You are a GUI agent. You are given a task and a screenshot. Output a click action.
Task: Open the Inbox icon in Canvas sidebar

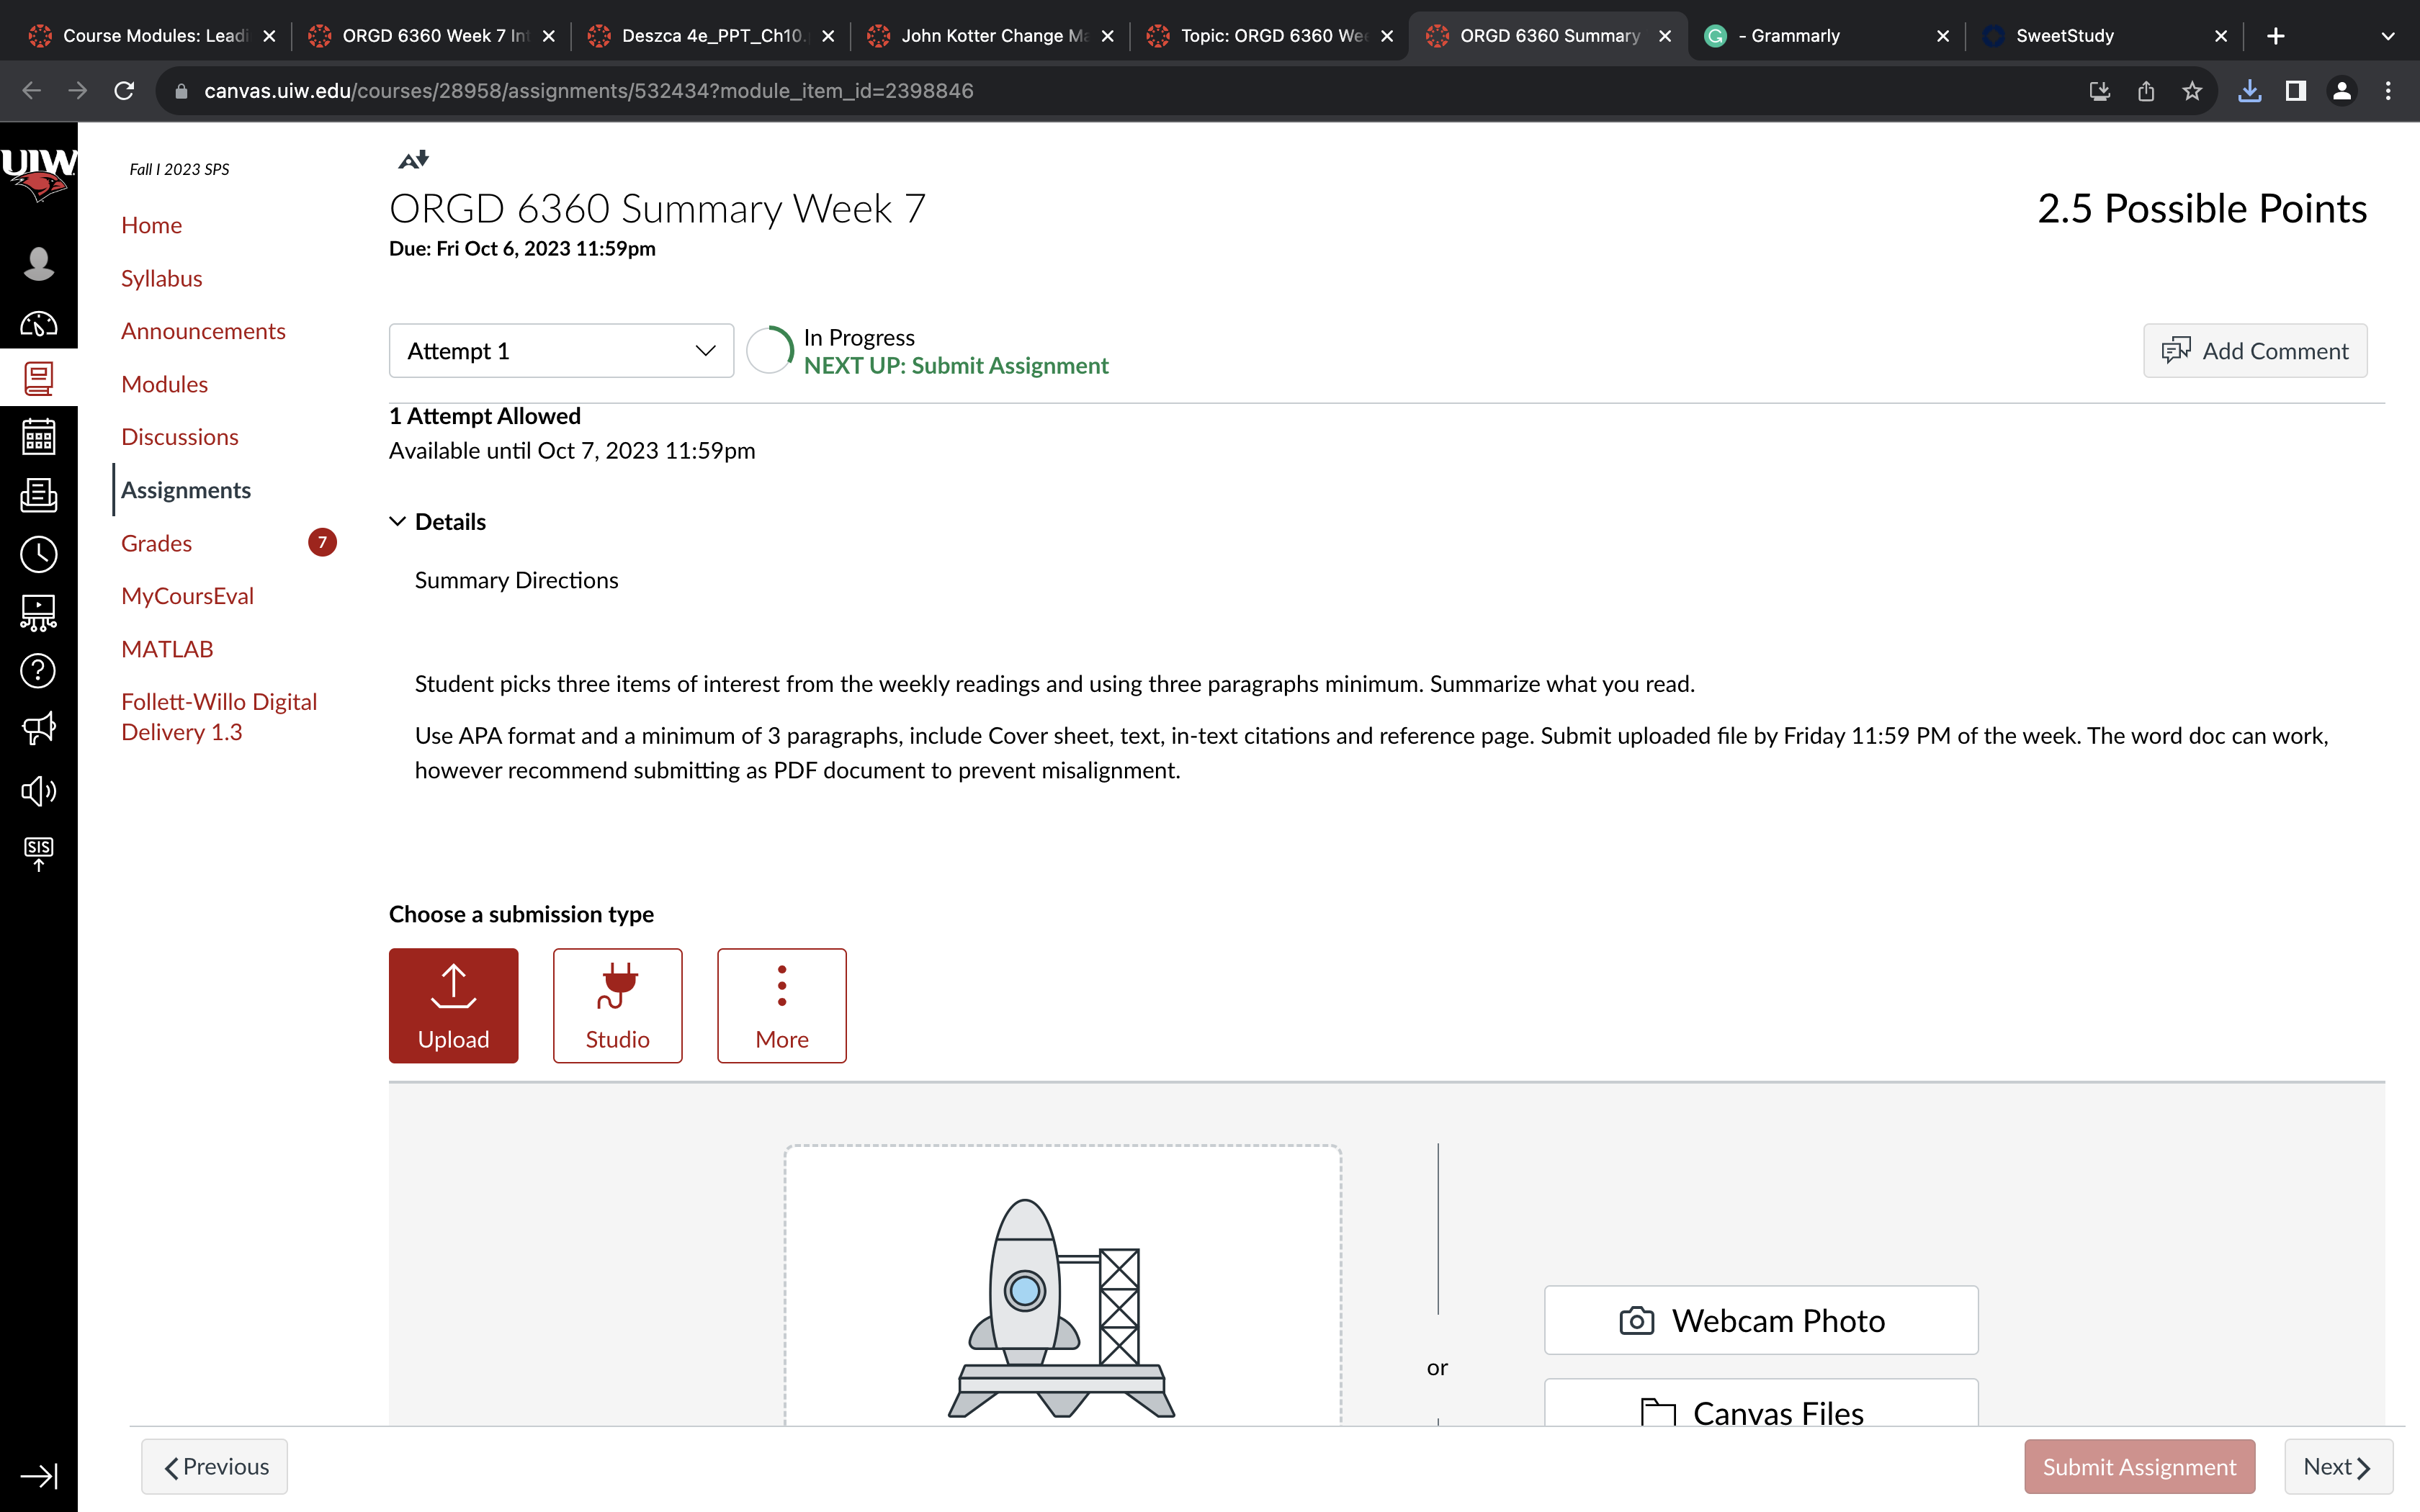pos(38,495)
